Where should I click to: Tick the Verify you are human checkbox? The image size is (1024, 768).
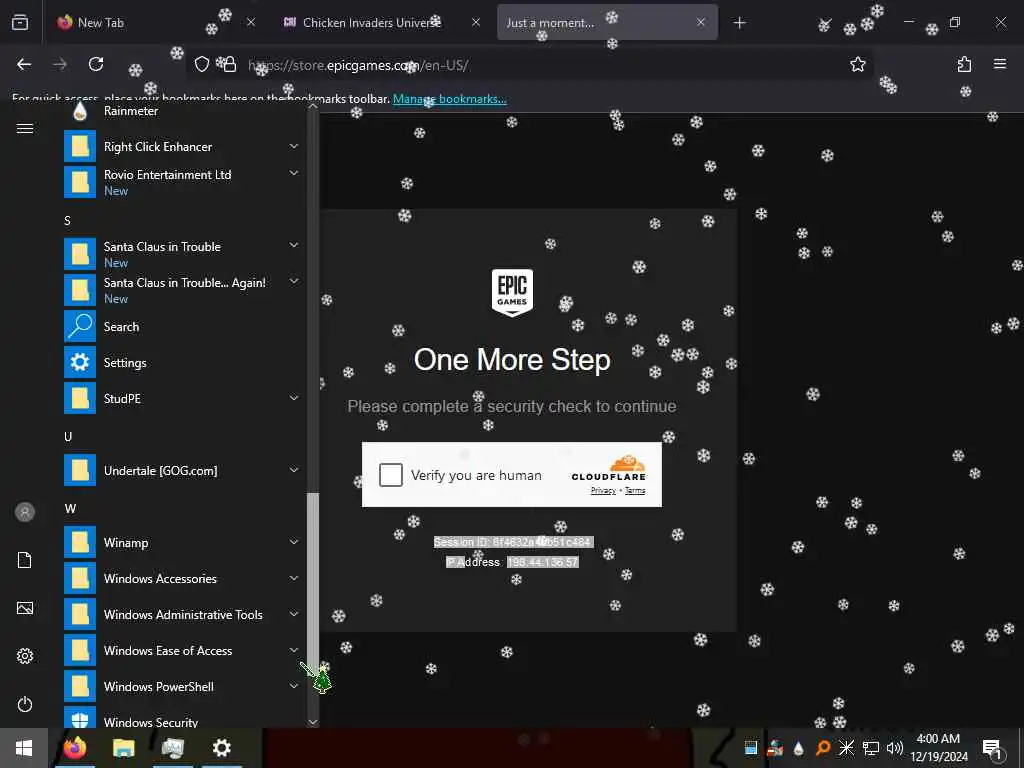click(x=391, y=475)
